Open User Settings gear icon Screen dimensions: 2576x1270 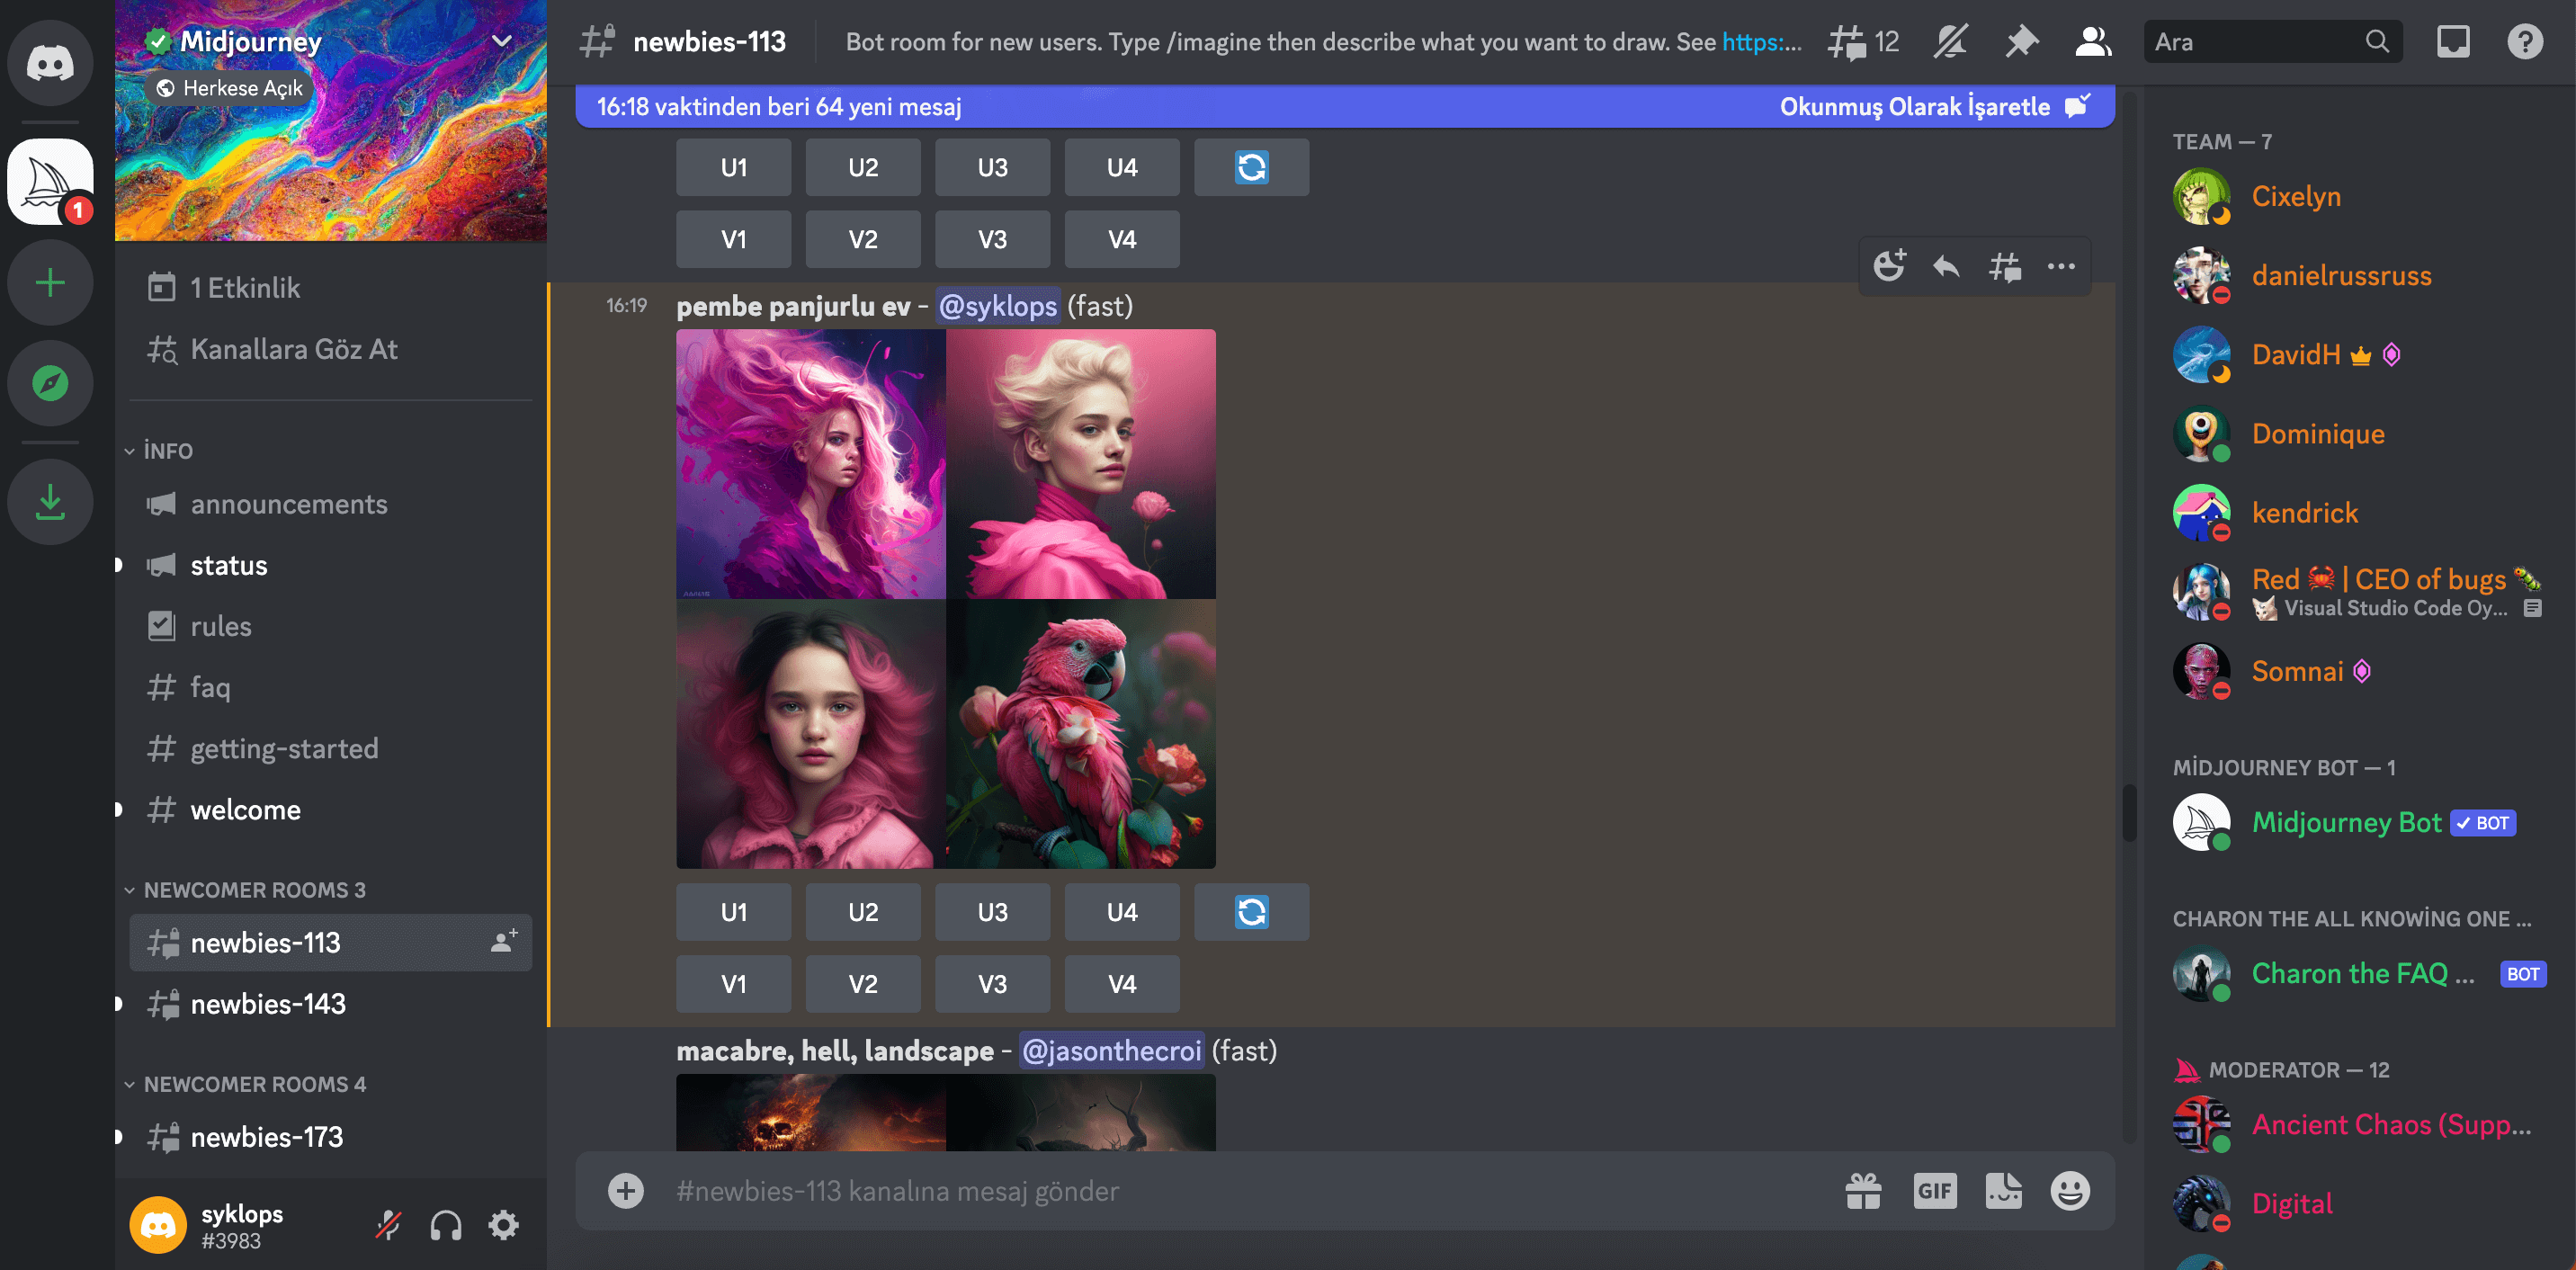pyautogui.click(x=504, y=1225)
